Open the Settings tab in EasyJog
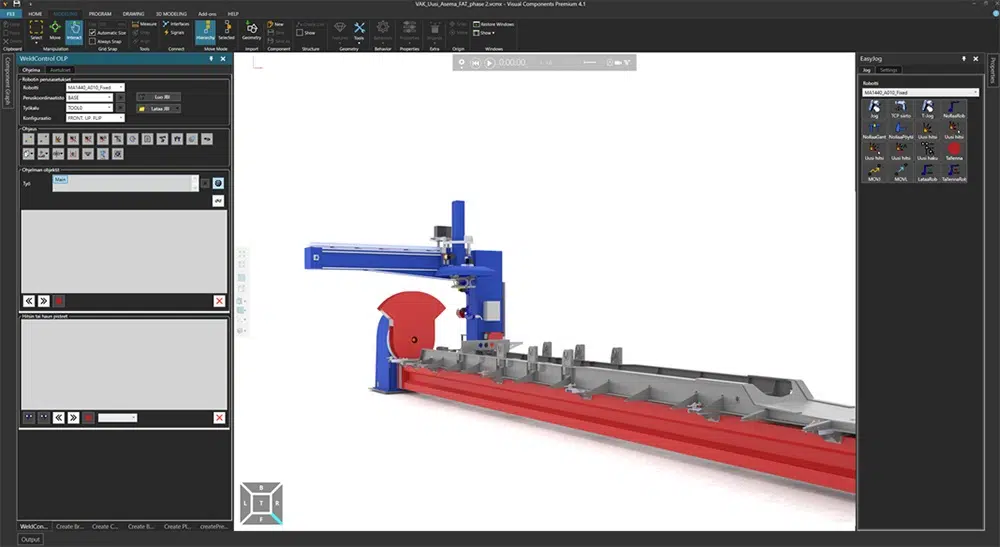The image size is (1000, 547). (x=889, y=70)
